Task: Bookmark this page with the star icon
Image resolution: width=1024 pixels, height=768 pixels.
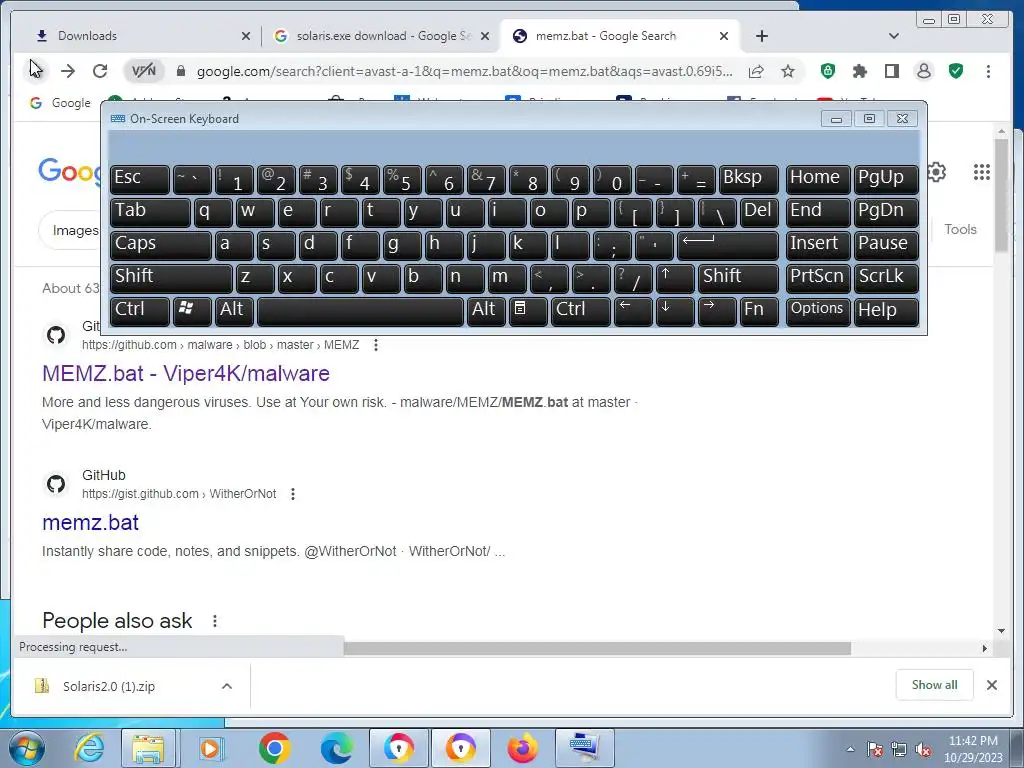Action: (788, 71)
